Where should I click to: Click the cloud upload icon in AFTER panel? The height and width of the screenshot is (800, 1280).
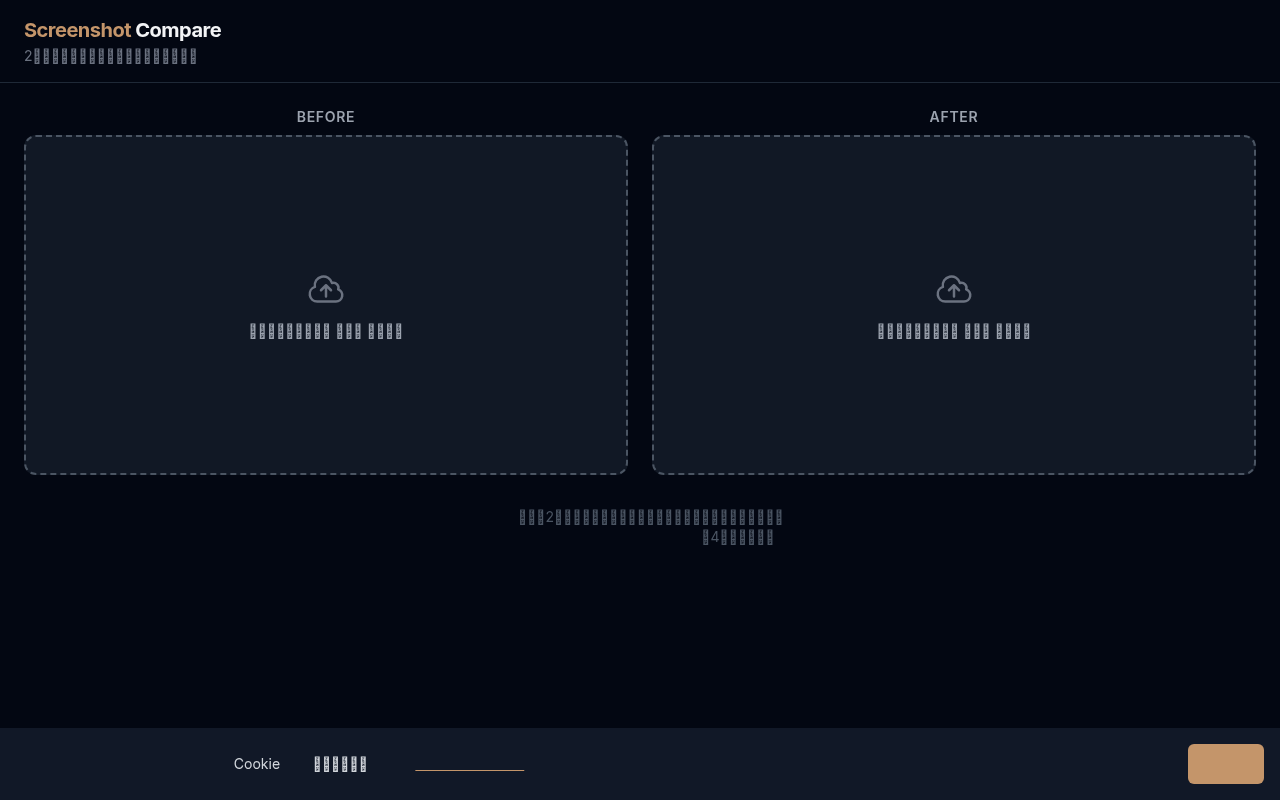click(954, 289)
